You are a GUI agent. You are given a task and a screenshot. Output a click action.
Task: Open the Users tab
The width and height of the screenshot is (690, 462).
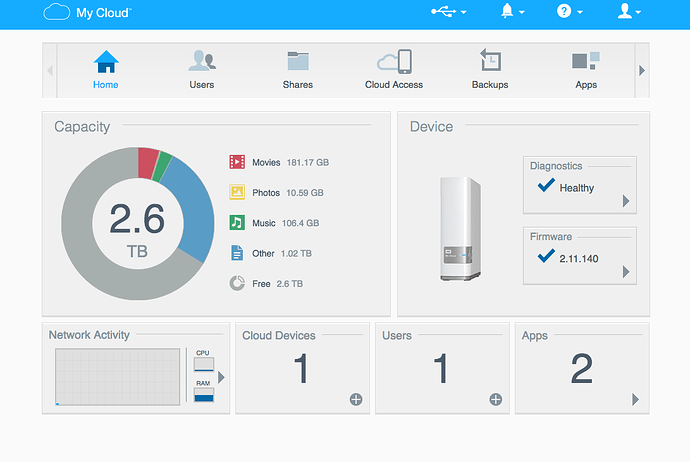coord(202,70)
